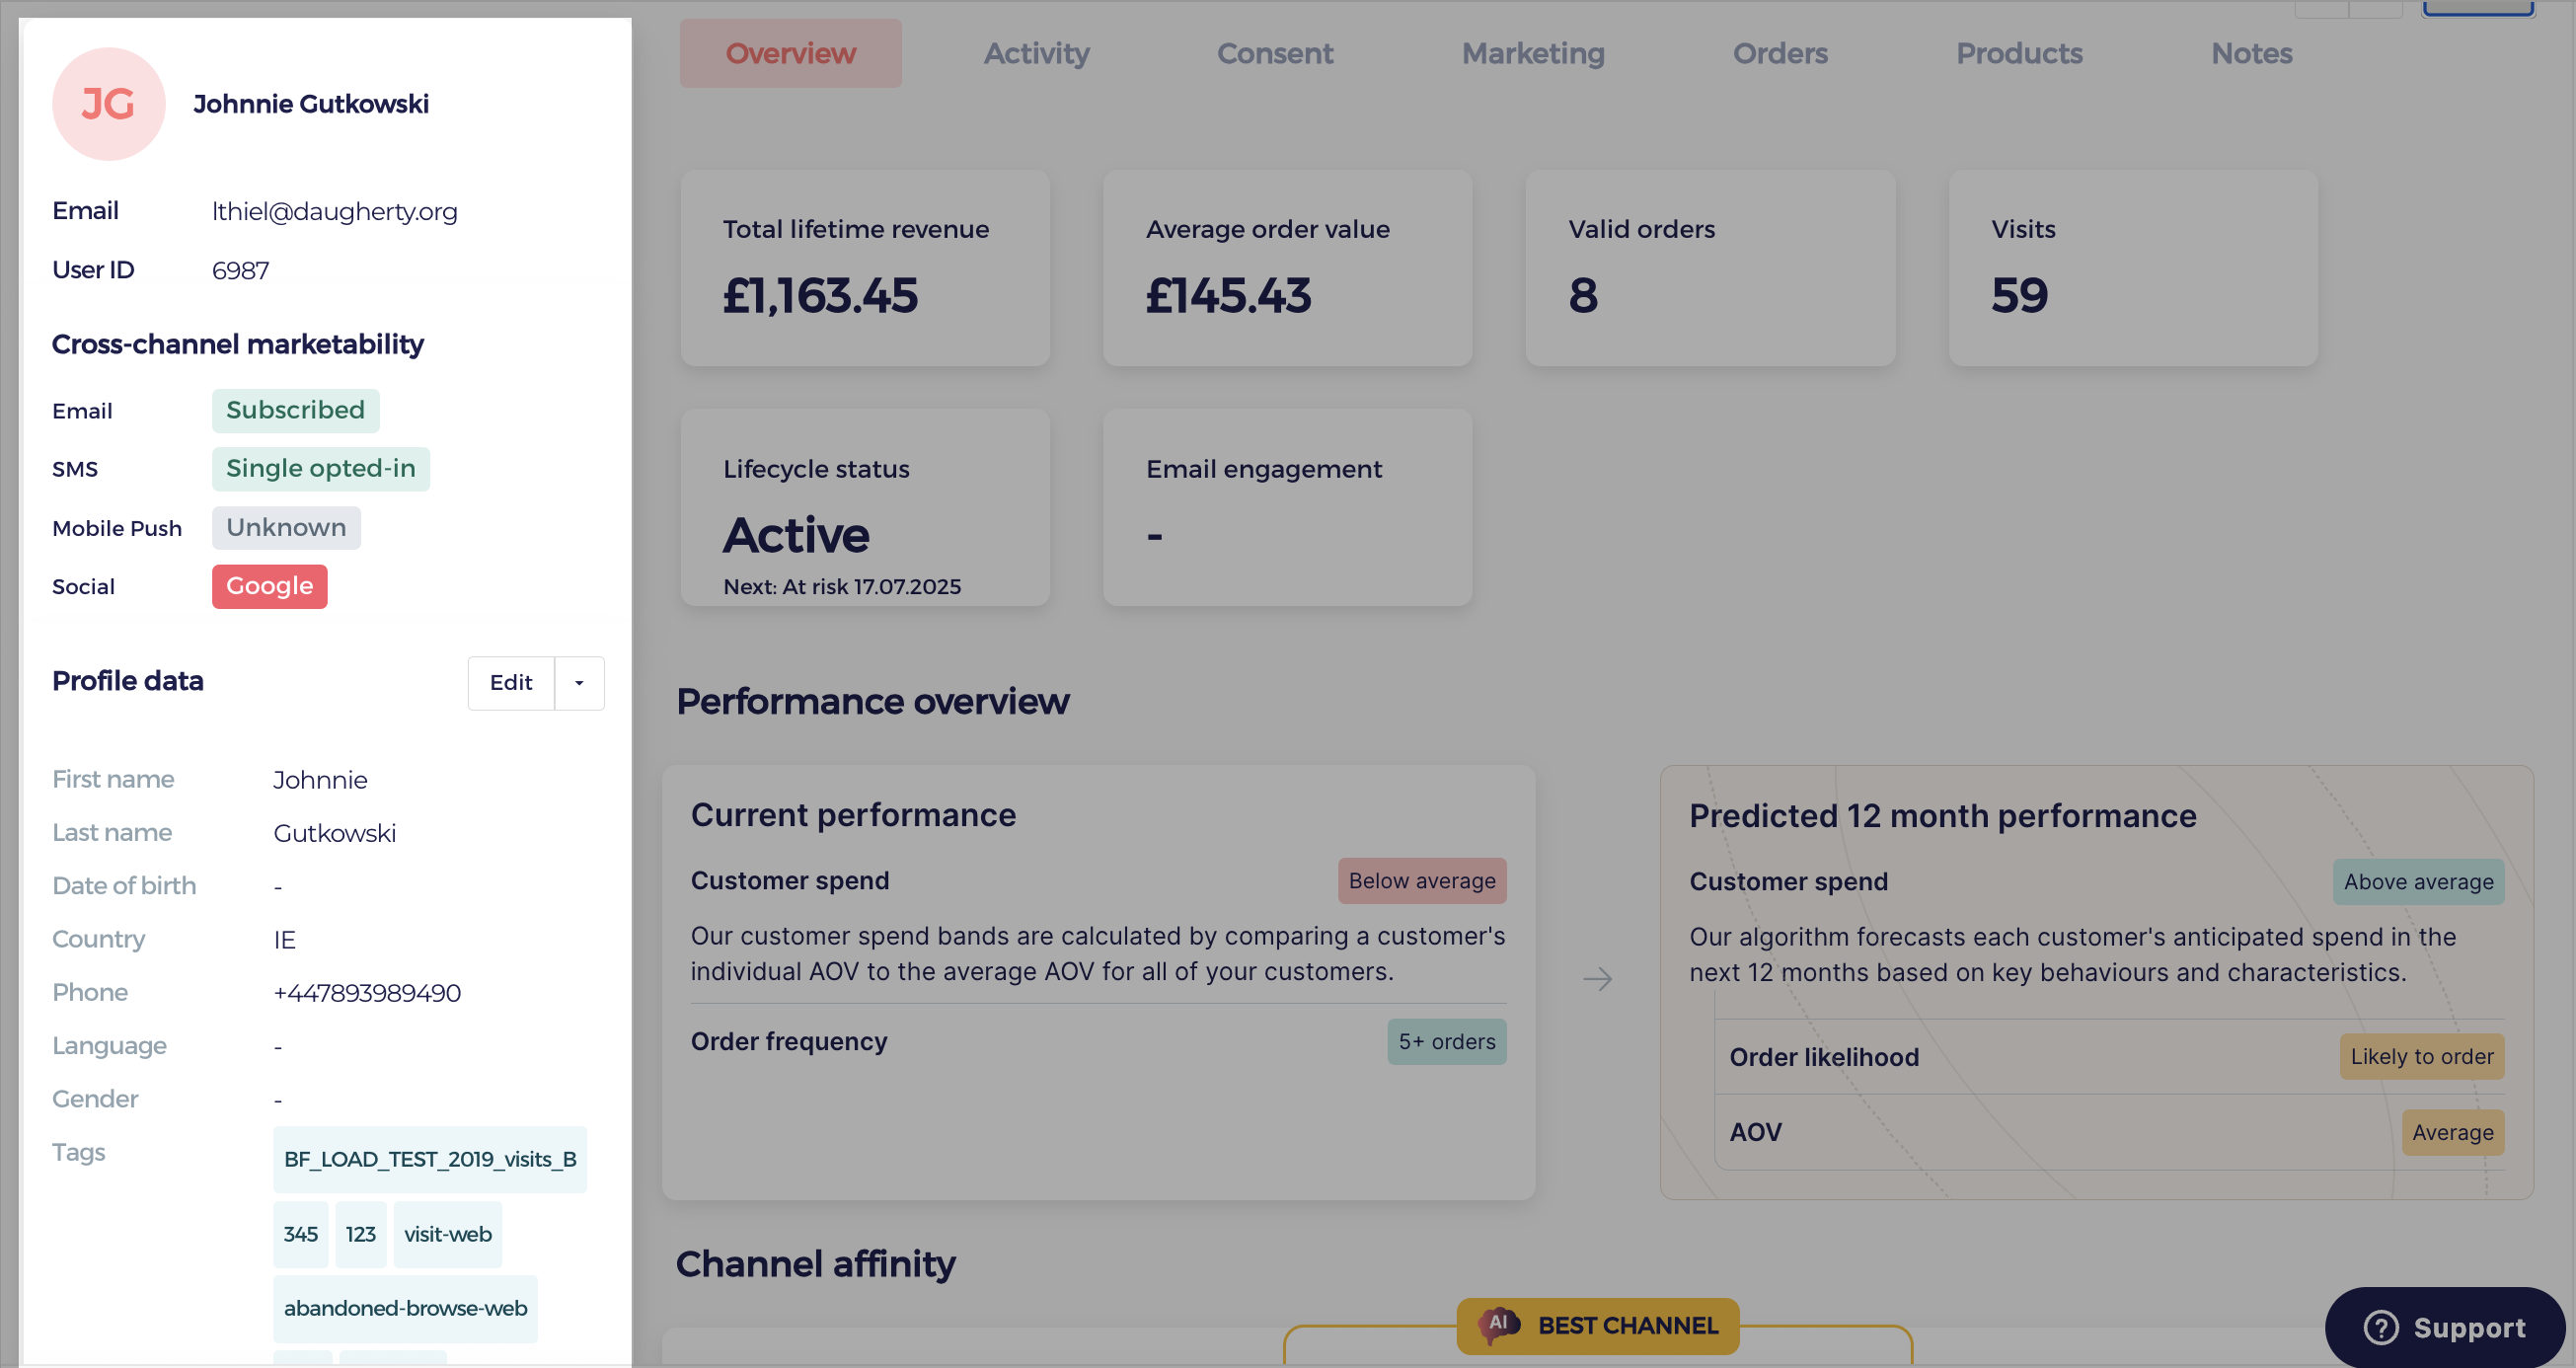
Task: Click the Valid orders card
Action: (x=1710, y=268)
